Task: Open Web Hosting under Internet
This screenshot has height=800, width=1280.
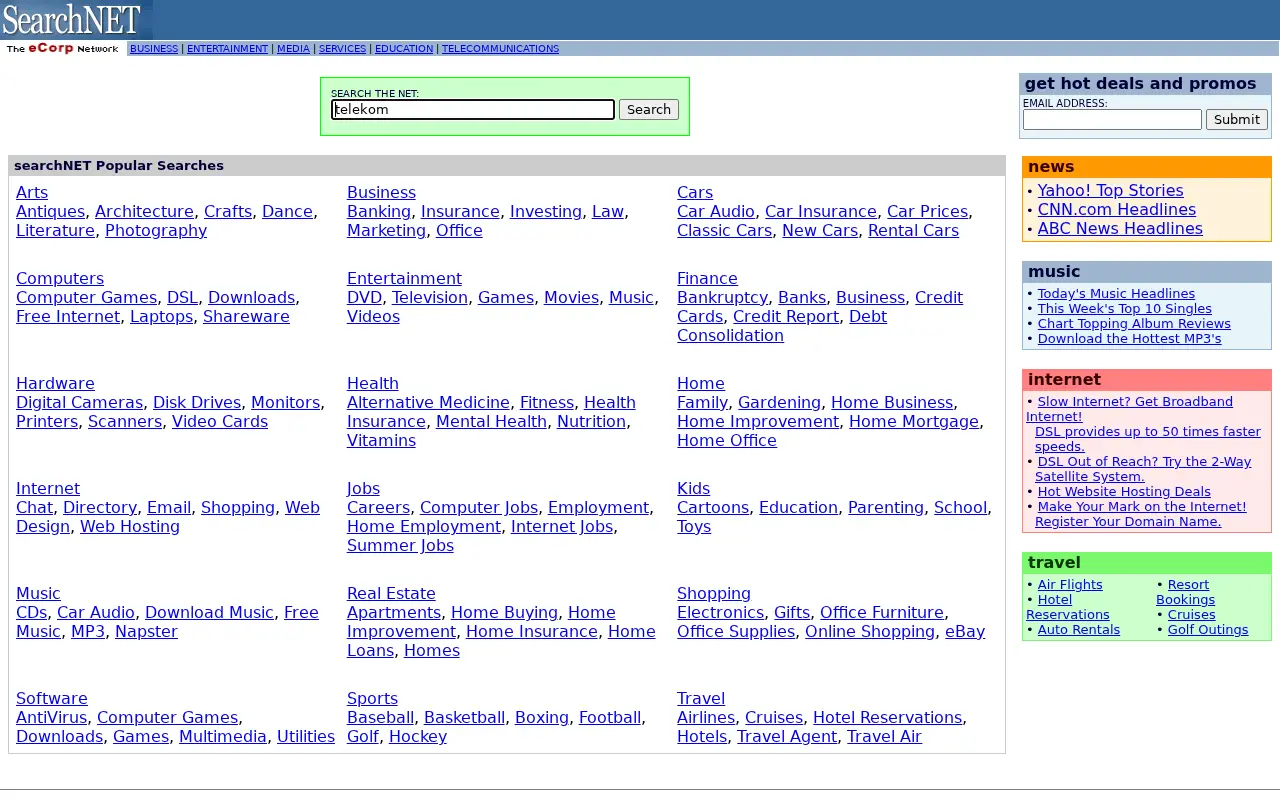Action: tap(130, 527)
